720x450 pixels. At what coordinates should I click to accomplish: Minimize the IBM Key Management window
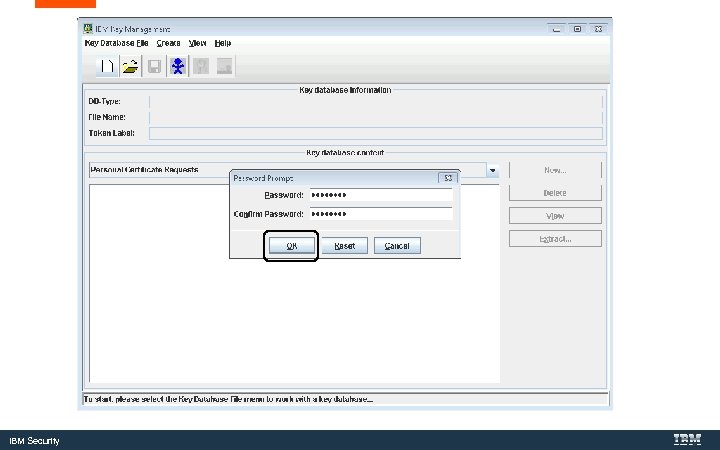(x=556, y=28)
